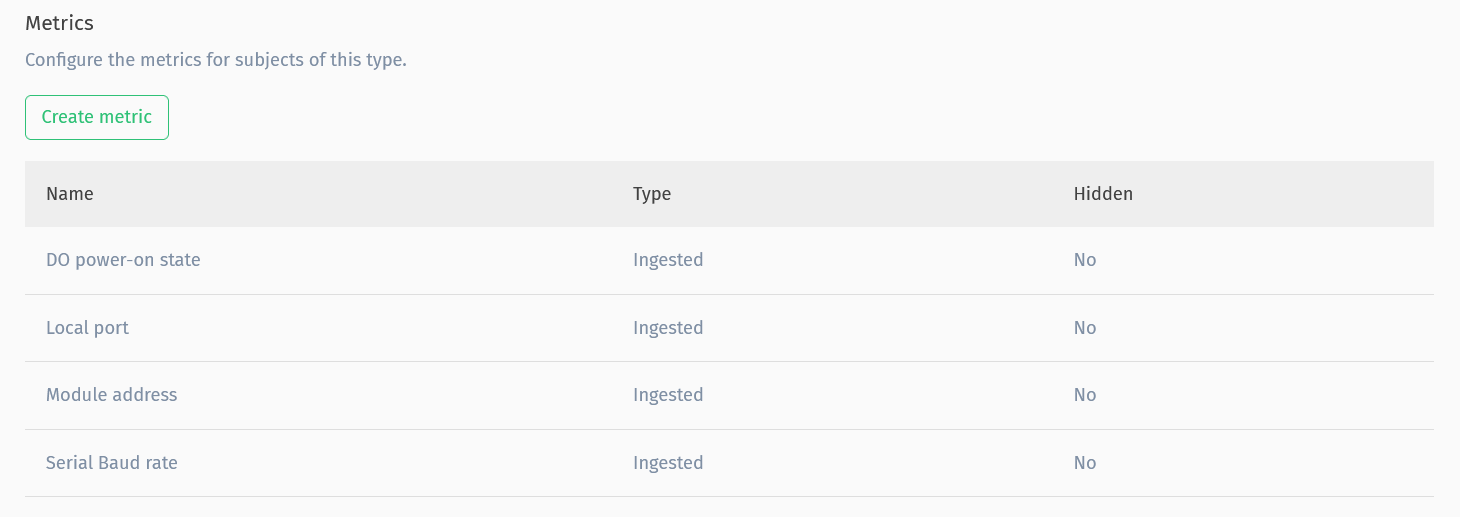This screenshot has width=1460, height=517.
Task: Click Hidden value No for Local port
Action: (1085, 328)
